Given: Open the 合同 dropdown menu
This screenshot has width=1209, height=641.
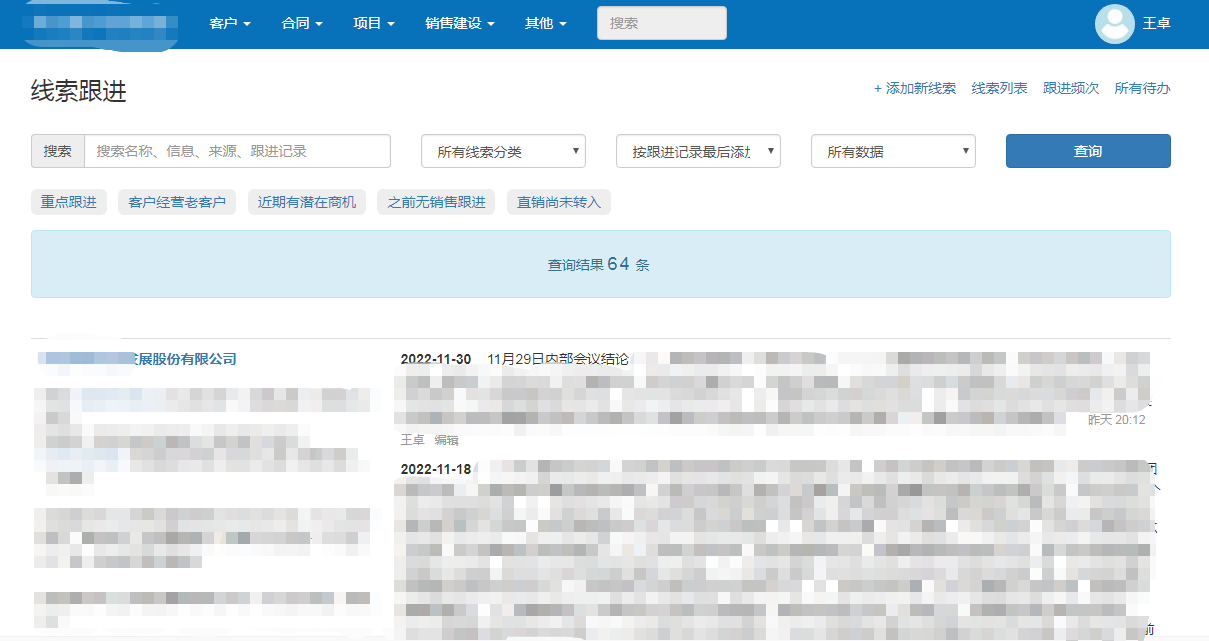Looking at the screenshot, I should pyautogui.click(x=302, y=24).
